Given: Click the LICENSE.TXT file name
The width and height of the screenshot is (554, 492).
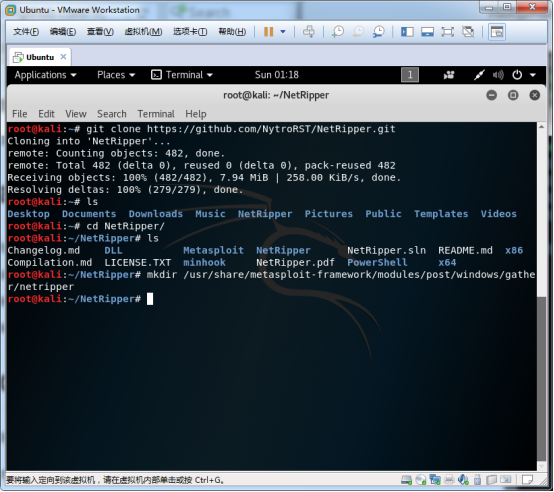Looking at the screenshot, I should (x=137, y=263).
